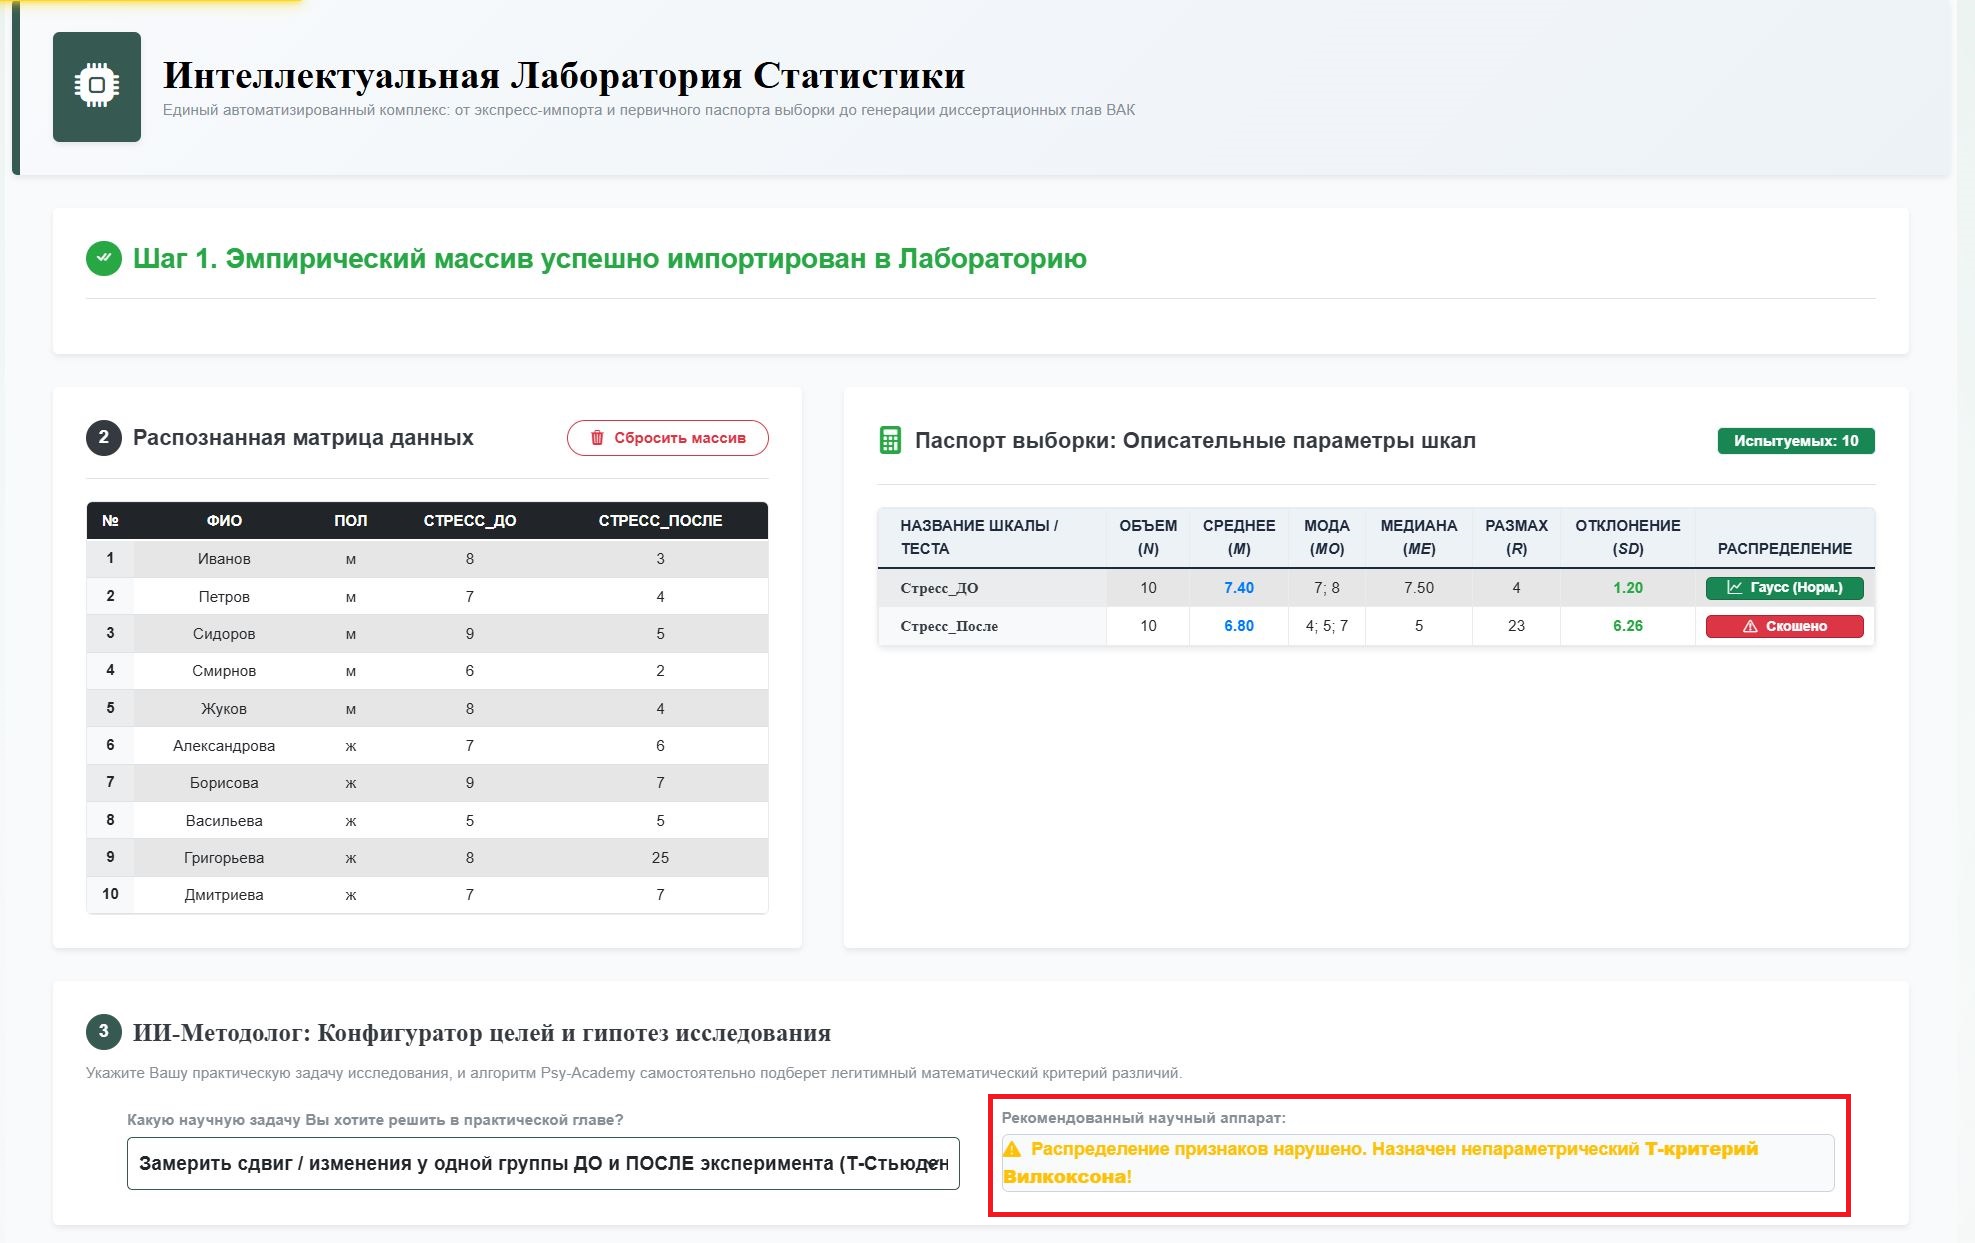1975x1243 pixels.
Task: Click the Рекомендованный научный аппарат label
Action: [1144, 1118]
